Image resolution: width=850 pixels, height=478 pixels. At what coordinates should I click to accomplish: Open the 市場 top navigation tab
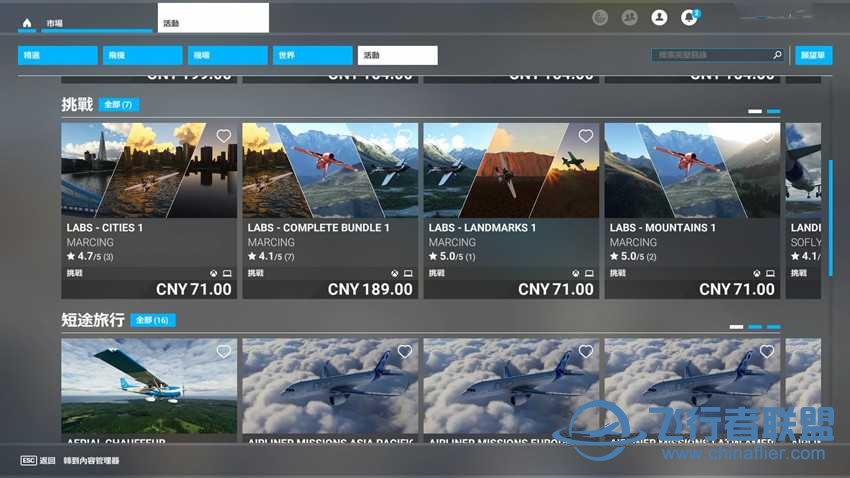point(96,23)
